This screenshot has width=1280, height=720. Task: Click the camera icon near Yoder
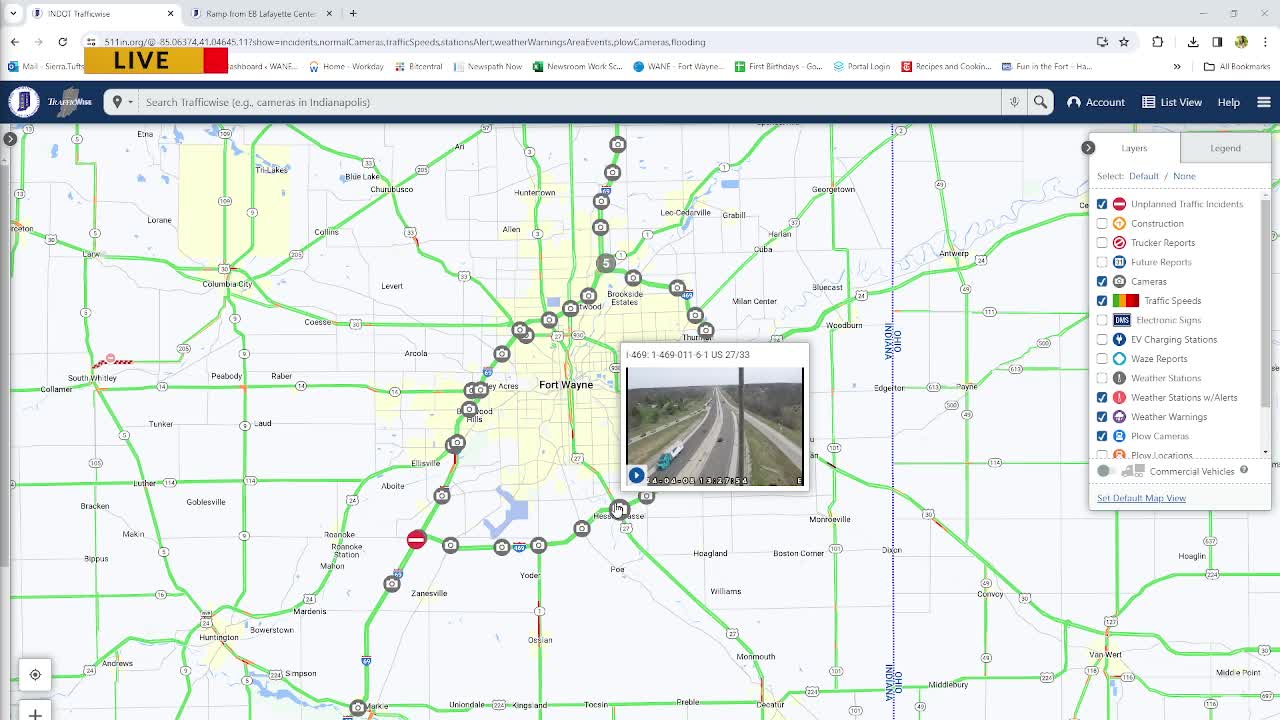coord(538,546)
